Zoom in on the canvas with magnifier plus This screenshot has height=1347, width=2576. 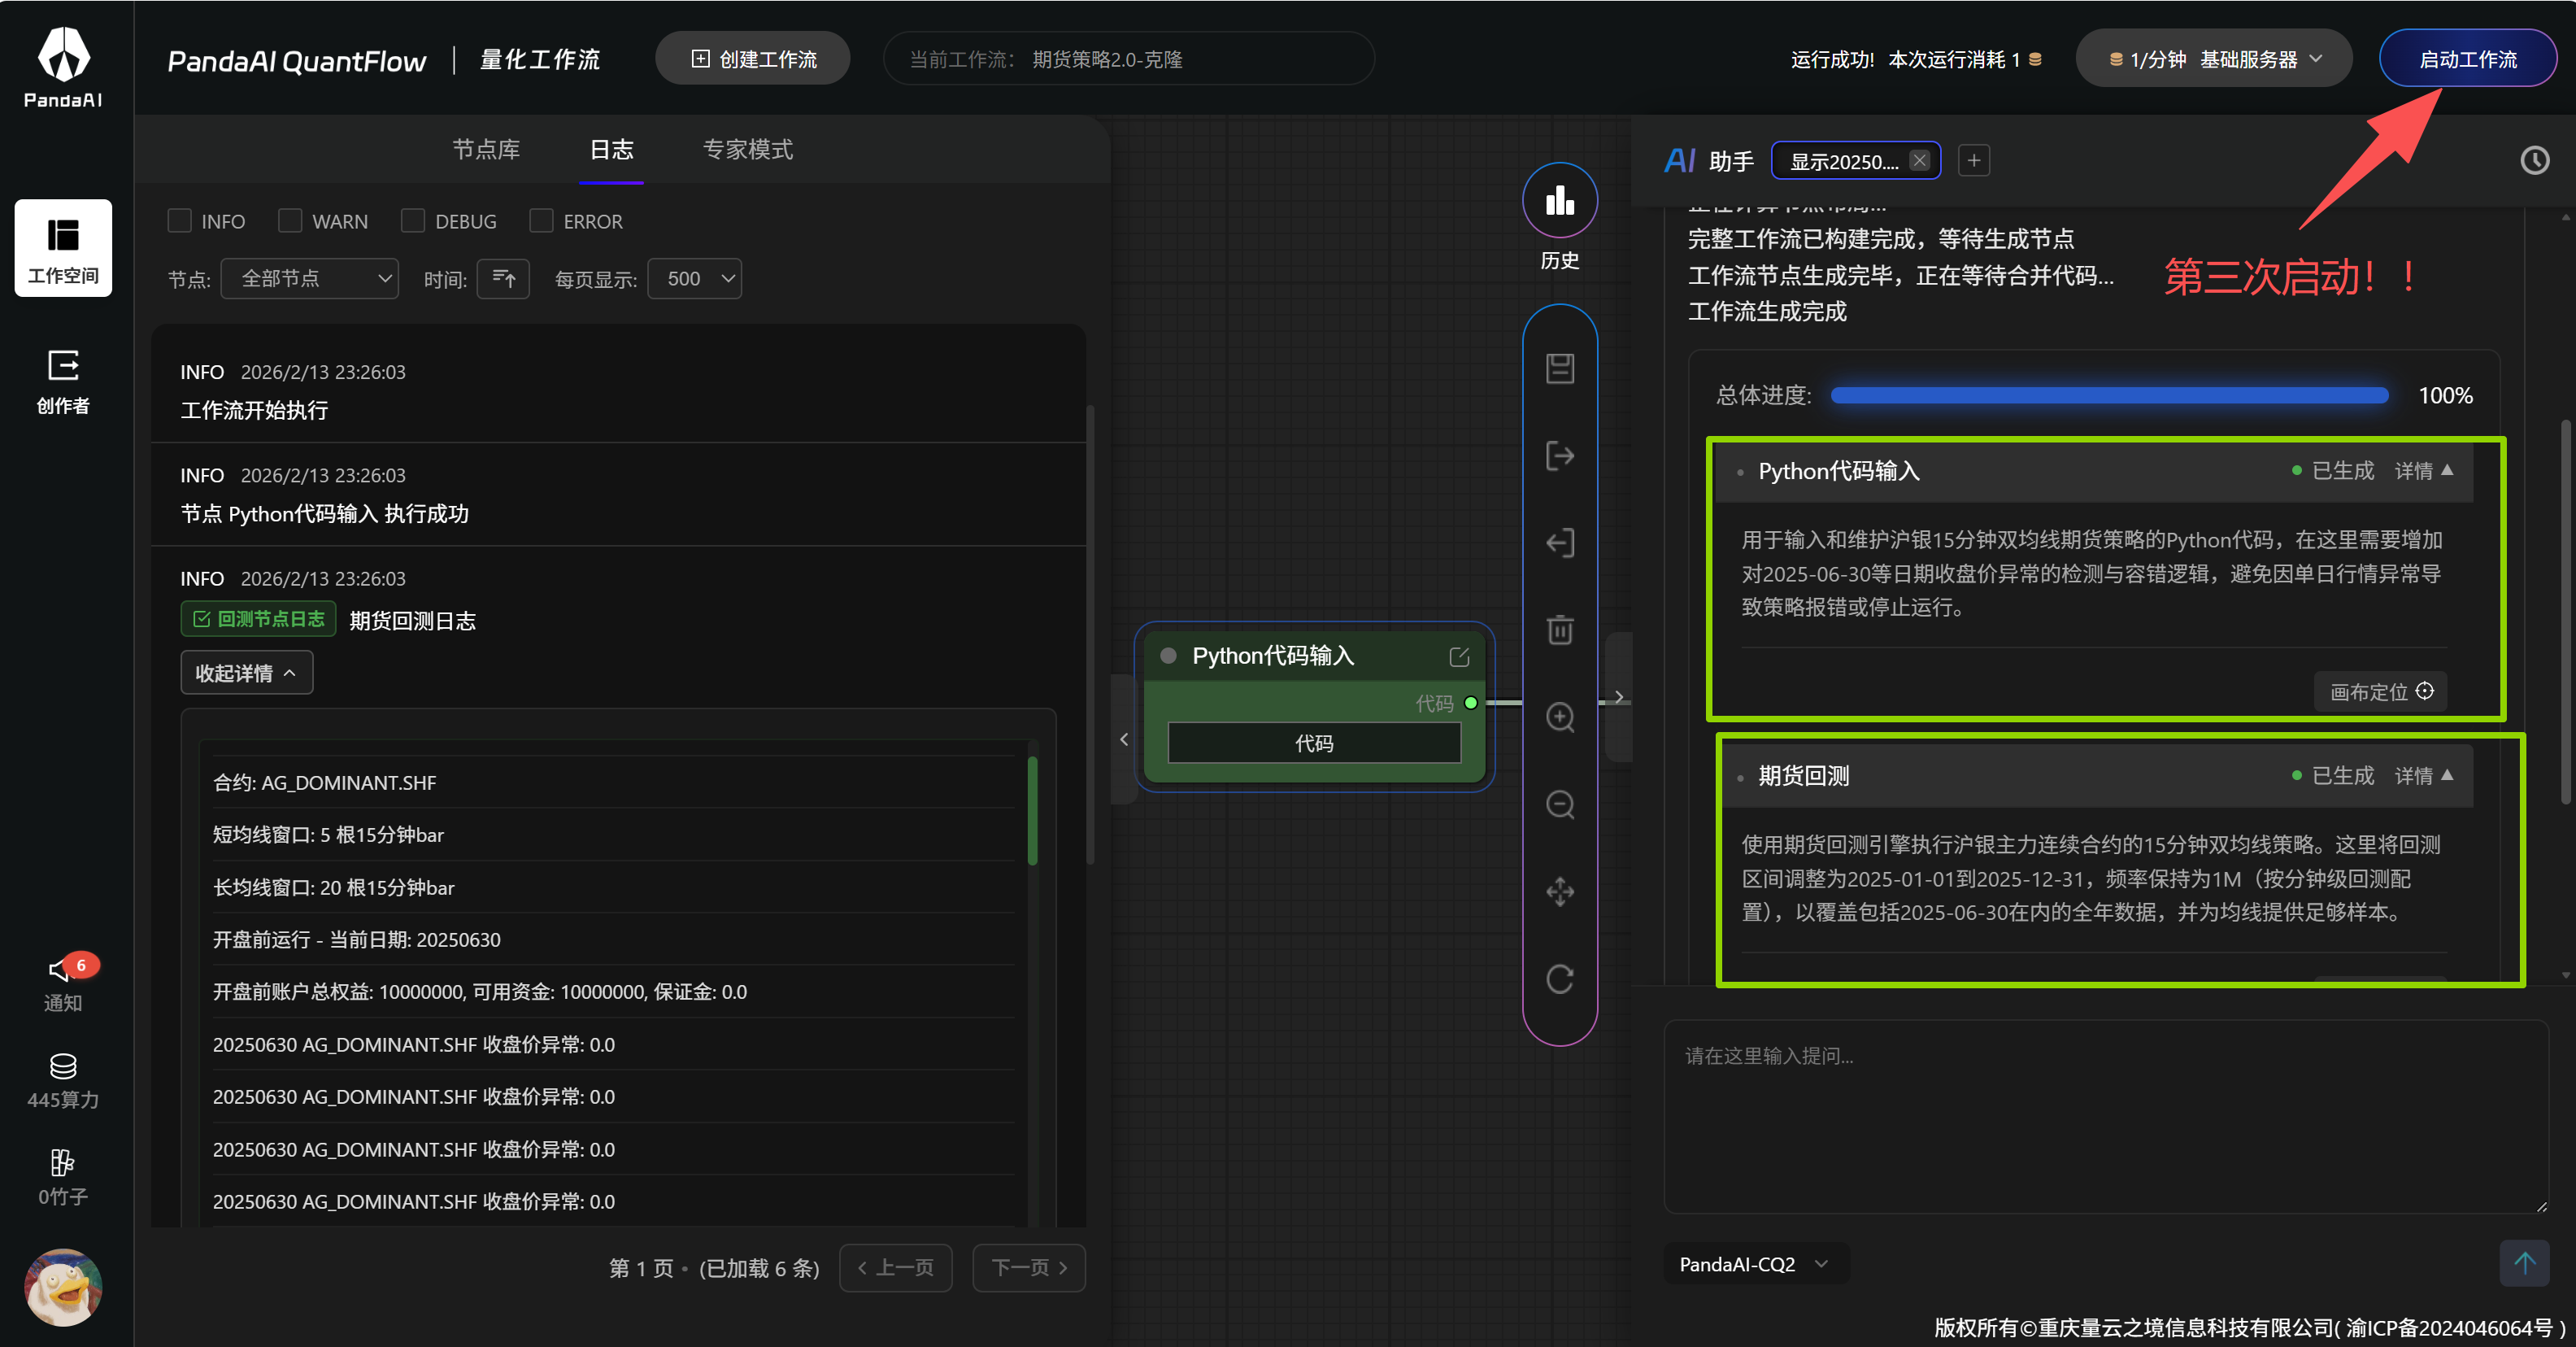(x=1560, y=717)
